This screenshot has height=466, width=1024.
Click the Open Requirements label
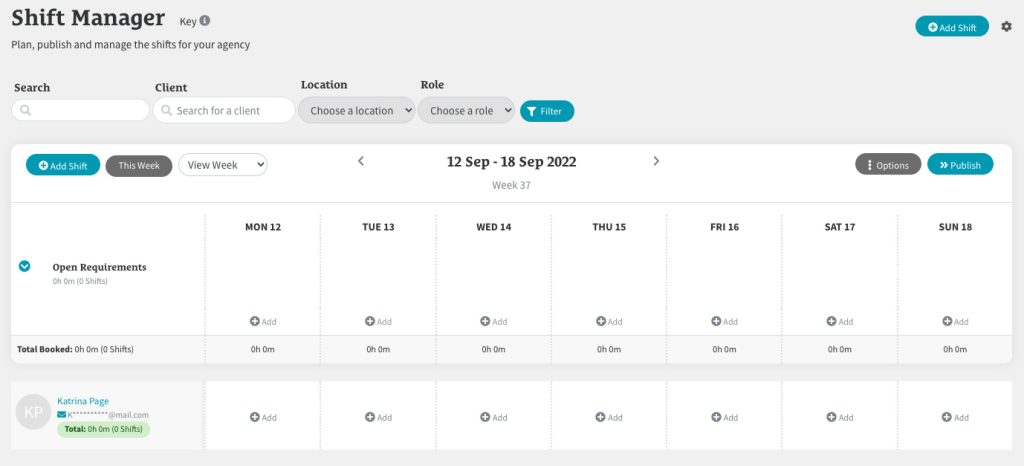coord(99,267)
